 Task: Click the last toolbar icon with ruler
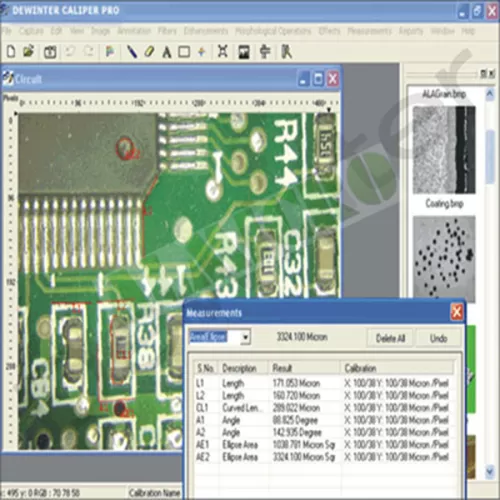(x=286, y=52)
